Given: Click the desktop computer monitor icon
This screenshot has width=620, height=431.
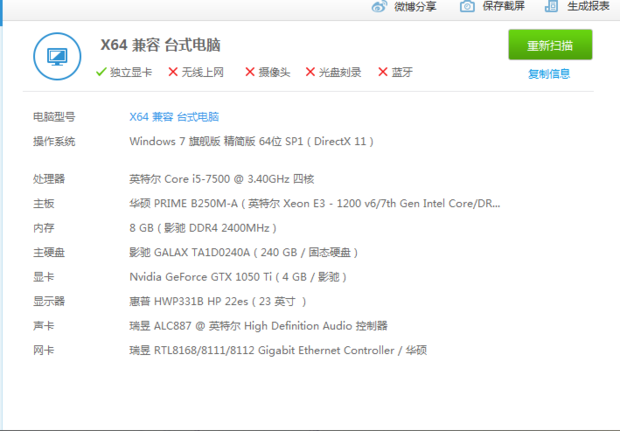Looking at the screenshot, I should point(57,57).
